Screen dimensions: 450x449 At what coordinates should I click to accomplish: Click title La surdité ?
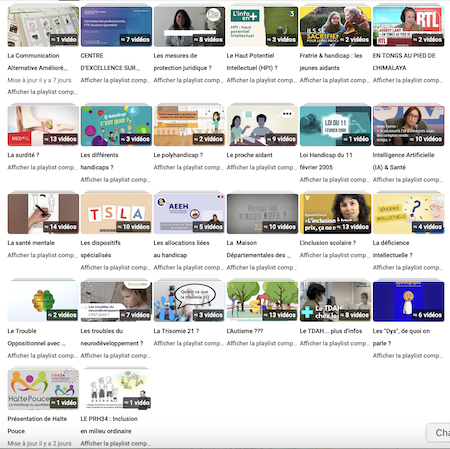pos(23,155)
